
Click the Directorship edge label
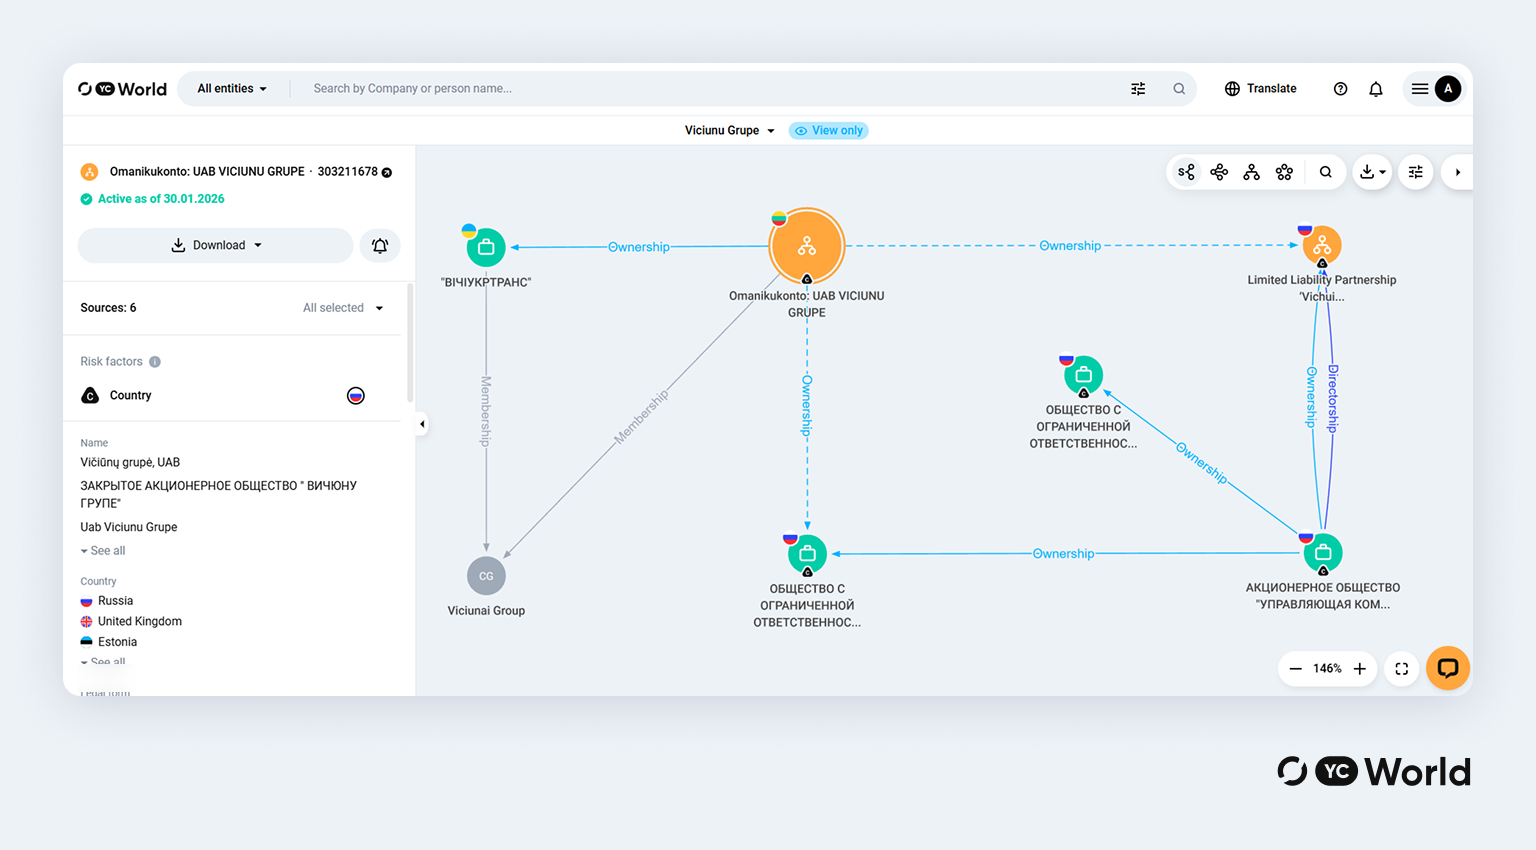[x=1333, y=398]
